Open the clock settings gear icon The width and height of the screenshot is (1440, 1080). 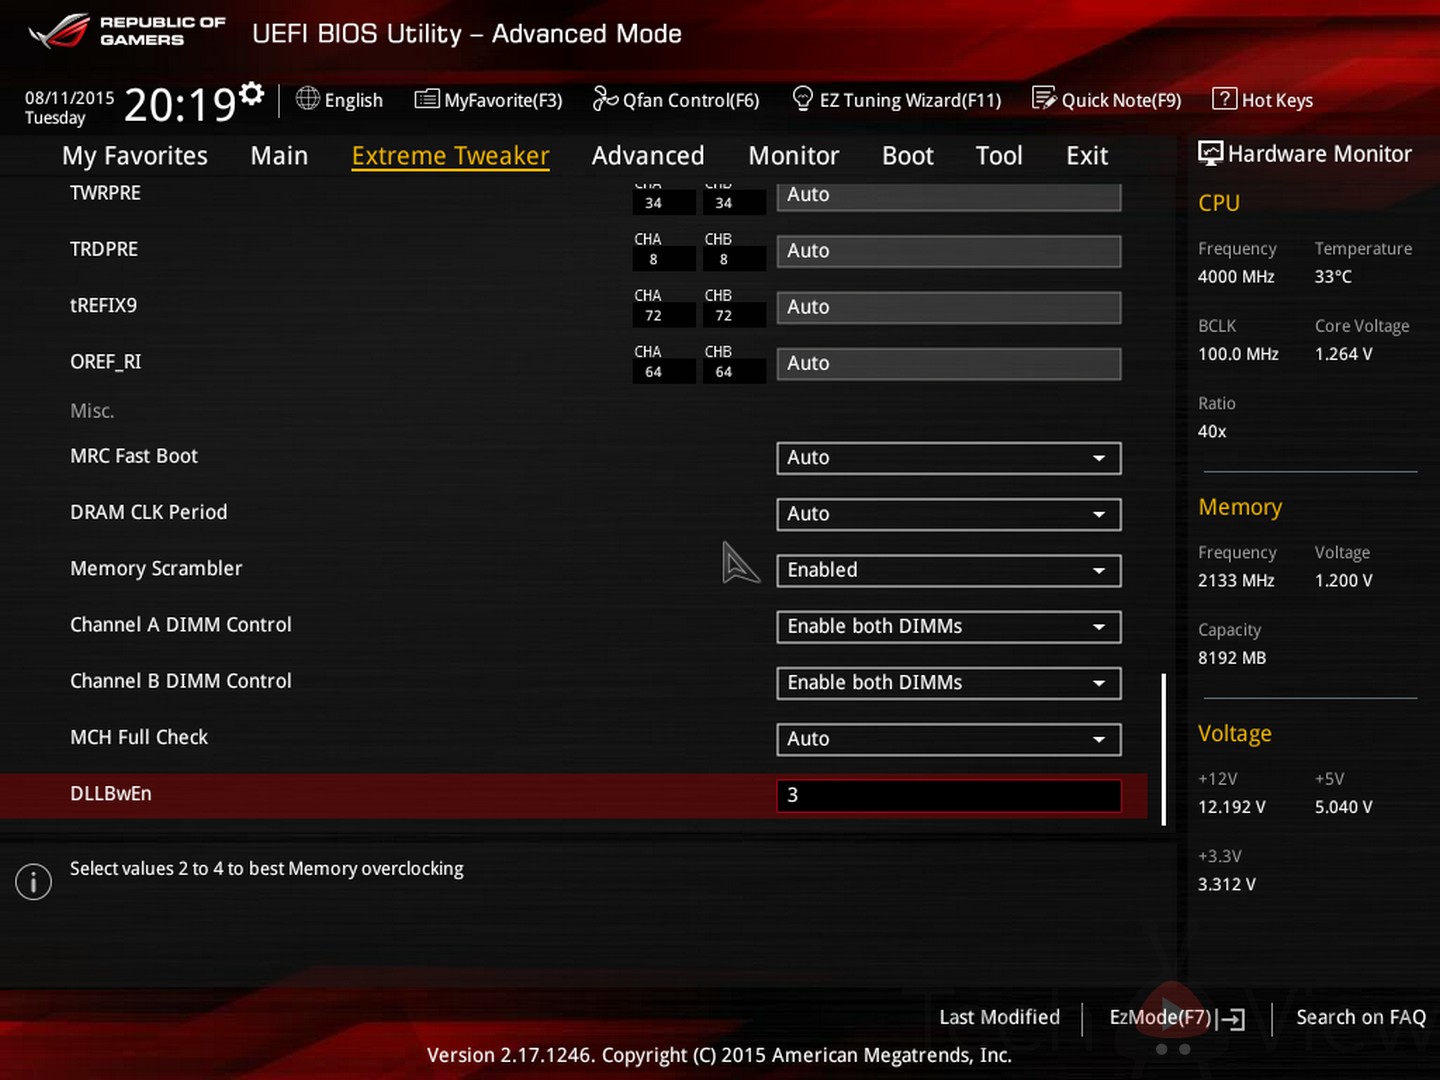click(x=252, y=94)
